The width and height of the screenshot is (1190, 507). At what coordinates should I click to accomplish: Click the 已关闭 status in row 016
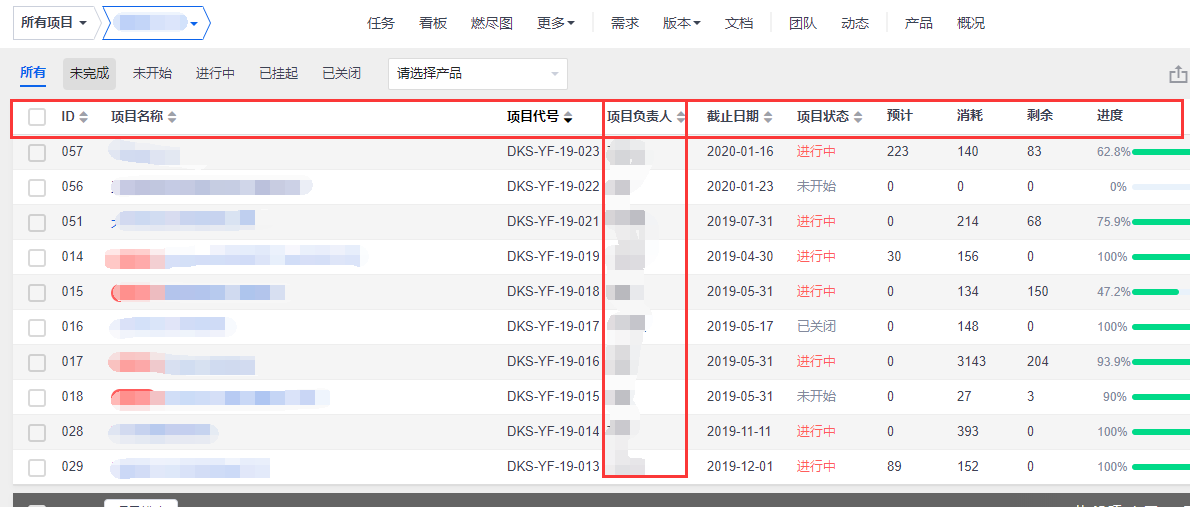click(817, 326)
